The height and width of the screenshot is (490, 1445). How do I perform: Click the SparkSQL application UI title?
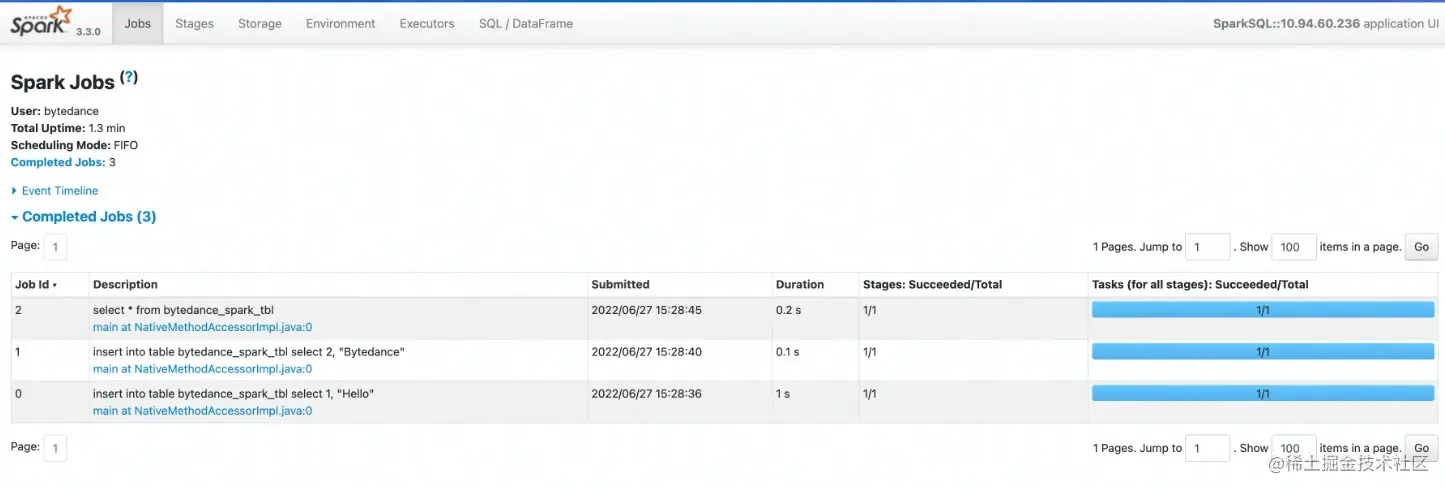(1324, 23)
